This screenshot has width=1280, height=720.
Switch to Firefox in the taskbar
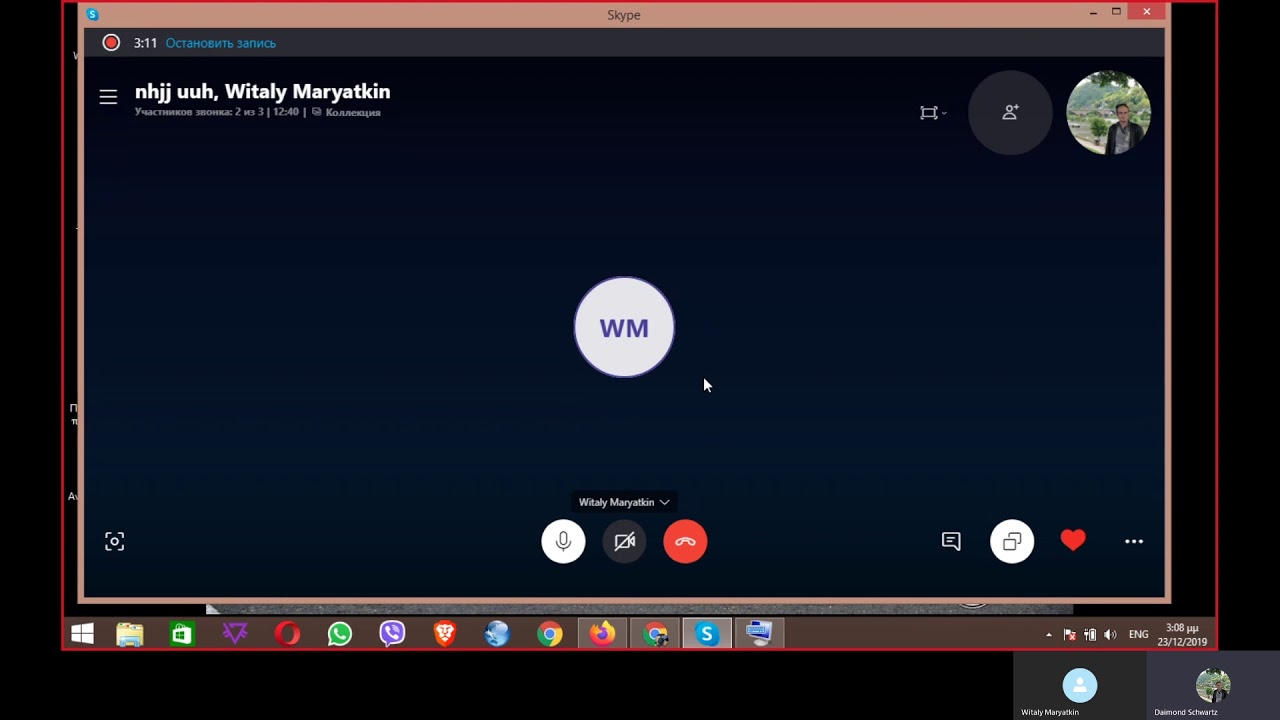click(602, 634)
